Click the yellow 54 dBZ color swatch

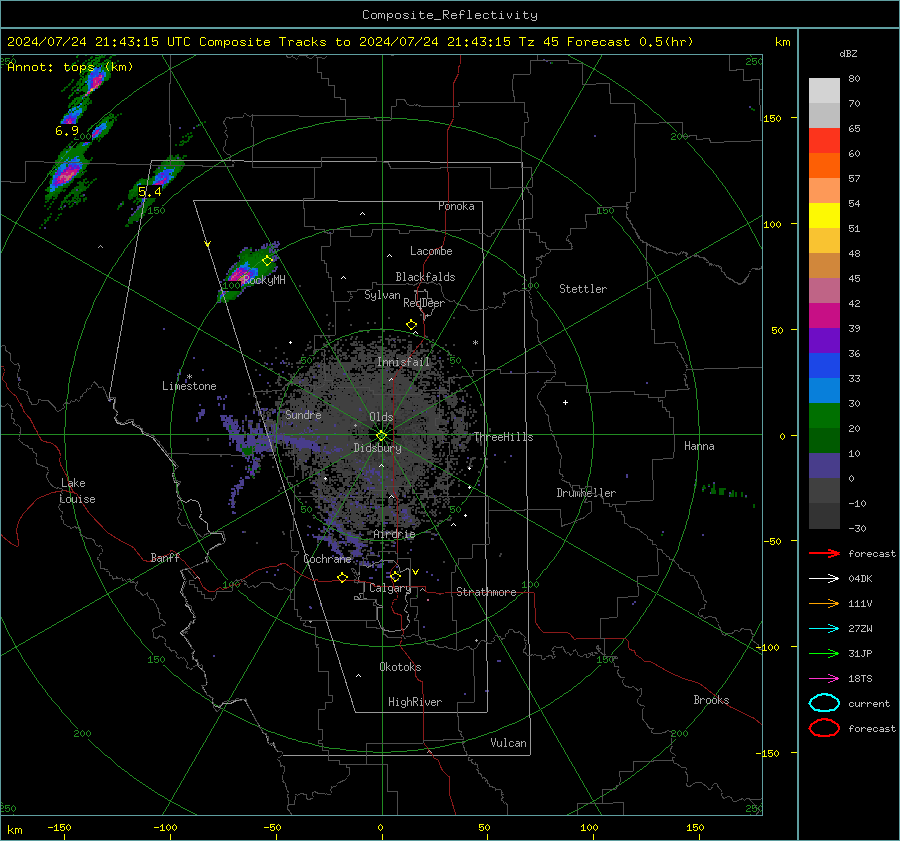824,216
